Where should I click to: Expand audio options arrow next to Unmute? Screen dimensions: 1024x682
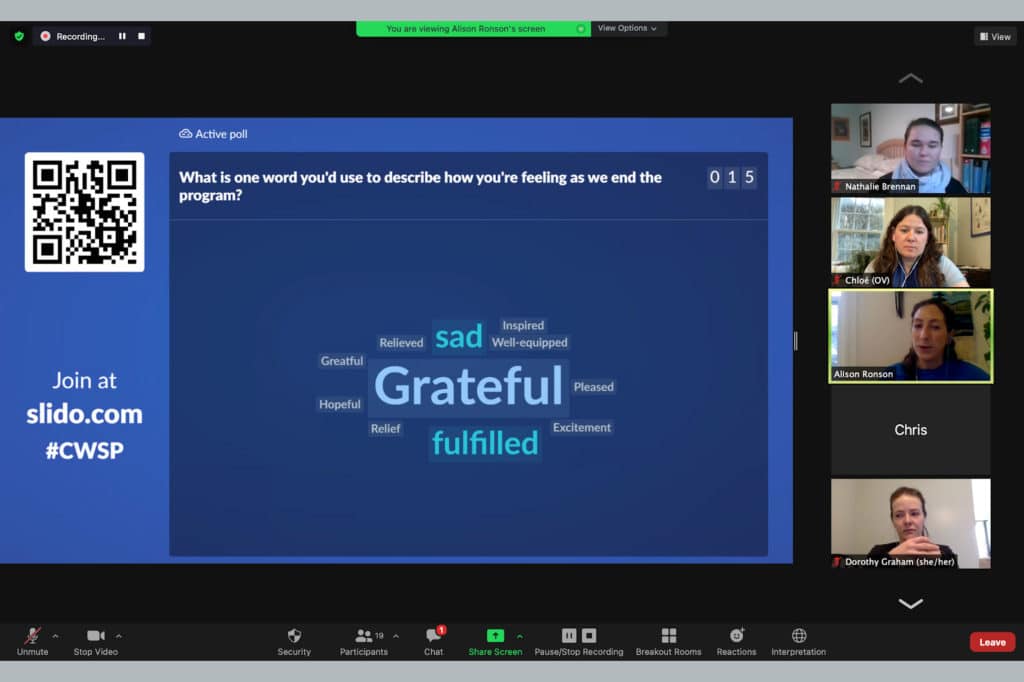click(x=55, y=636)
